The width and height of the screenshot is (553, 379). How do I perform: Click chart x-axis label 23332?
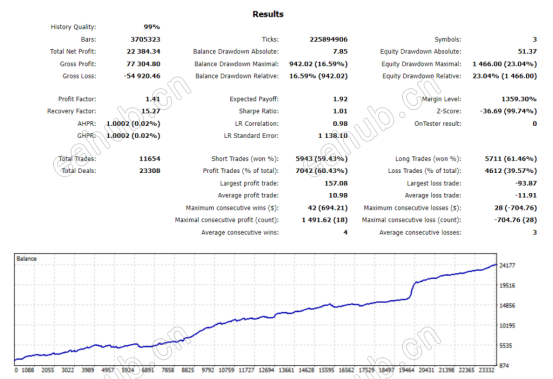pyautogui.click(x=486, y=370)
